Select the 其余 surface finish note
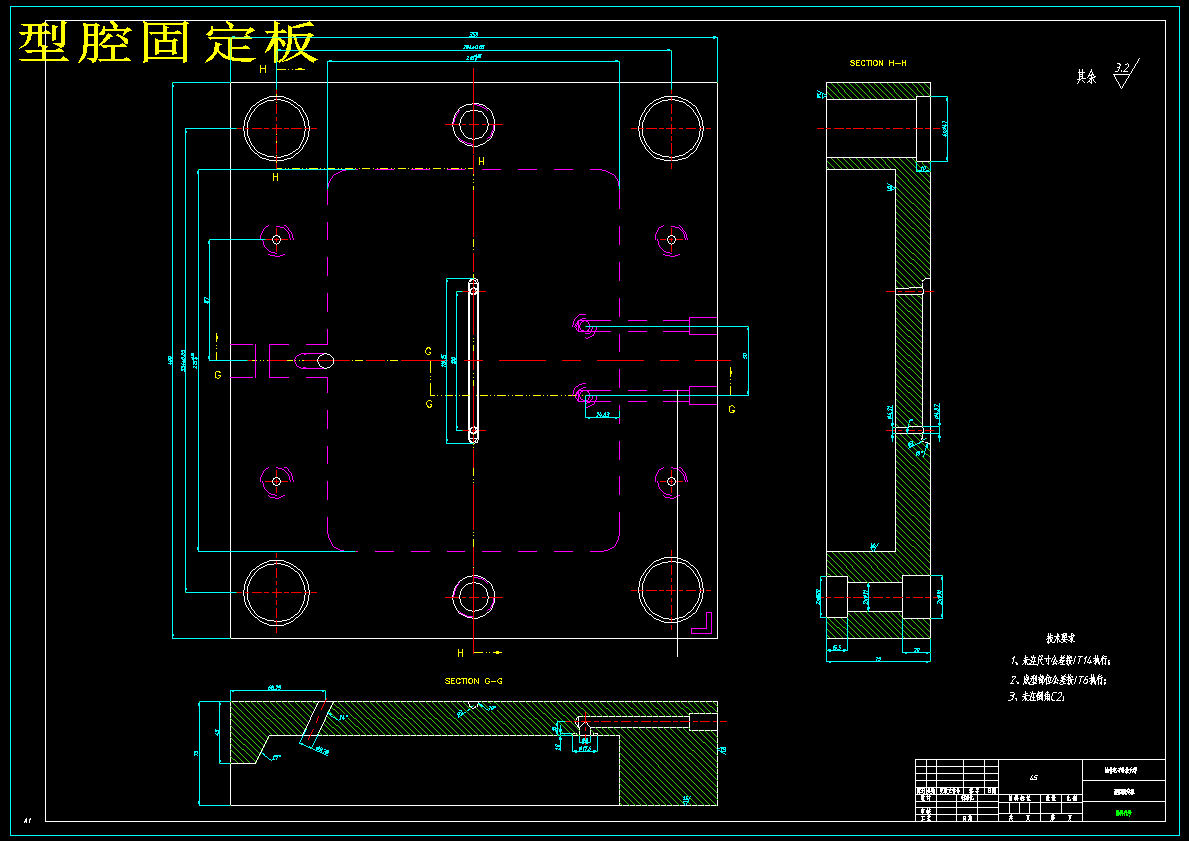 (1086, 77)
